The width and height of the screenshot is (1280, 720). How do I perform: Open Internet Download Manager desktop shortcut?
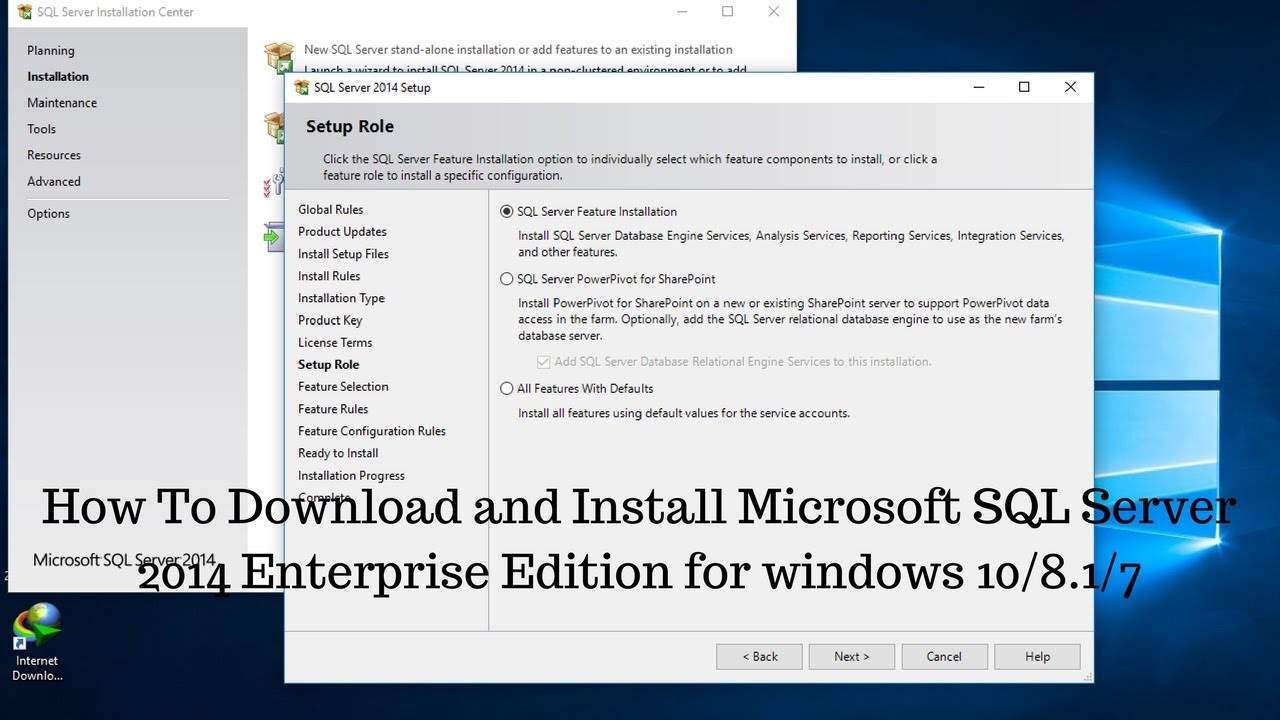point(37,642)
